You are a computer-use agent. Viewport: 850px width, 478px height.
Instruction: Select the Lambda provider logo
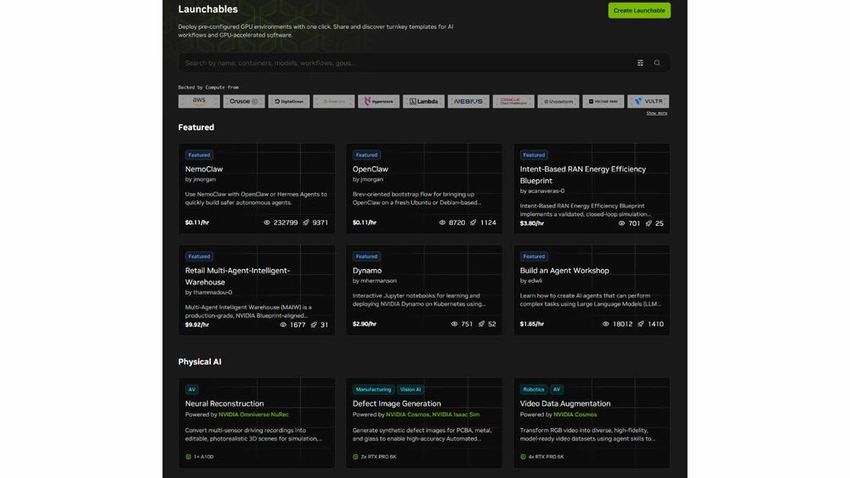423,101
